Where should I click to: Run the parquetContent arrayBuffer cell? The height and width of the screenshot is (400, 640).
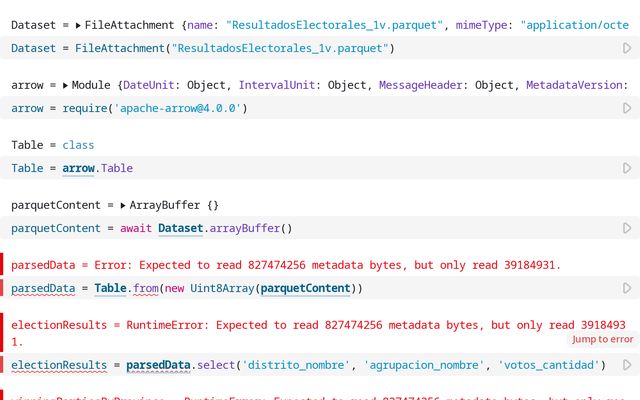pos(627,228)
